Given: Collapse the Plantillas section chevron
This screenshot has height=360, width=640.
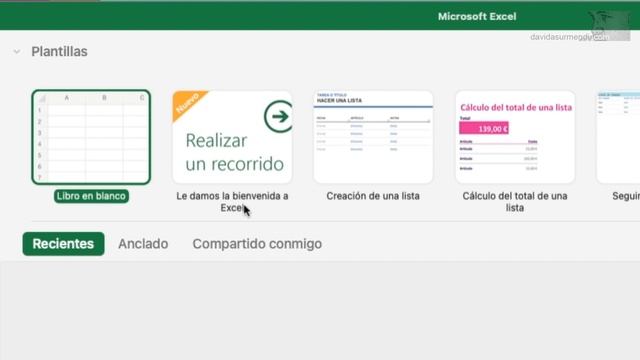Looking at the screenshot, I should tap(17, 52).
